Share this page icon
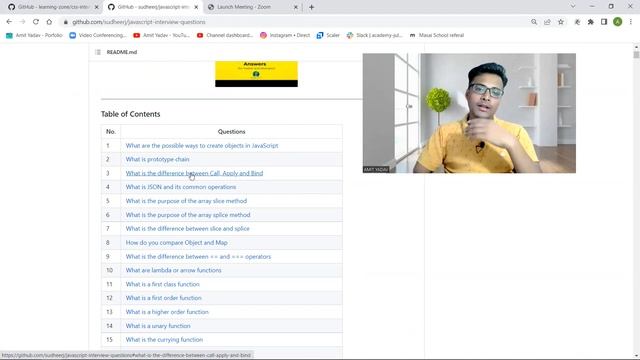Viewport: 640px width, 360px height. pos(547,22)
